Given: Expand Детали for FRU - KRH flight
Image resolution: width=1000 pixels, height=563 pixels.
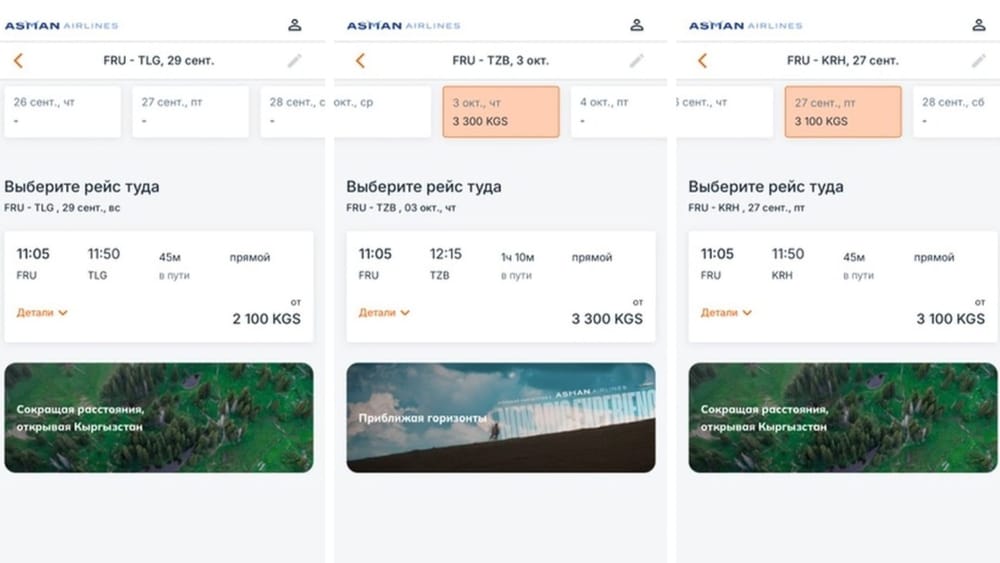Looking at the screenshot, I should click(x=726, y=312).
